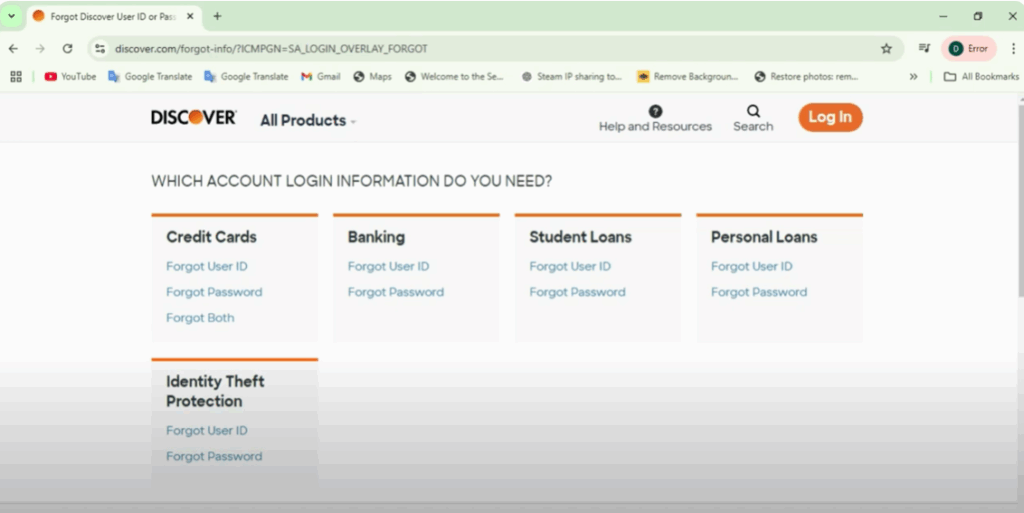Click the Discover logo

(194, 117)
